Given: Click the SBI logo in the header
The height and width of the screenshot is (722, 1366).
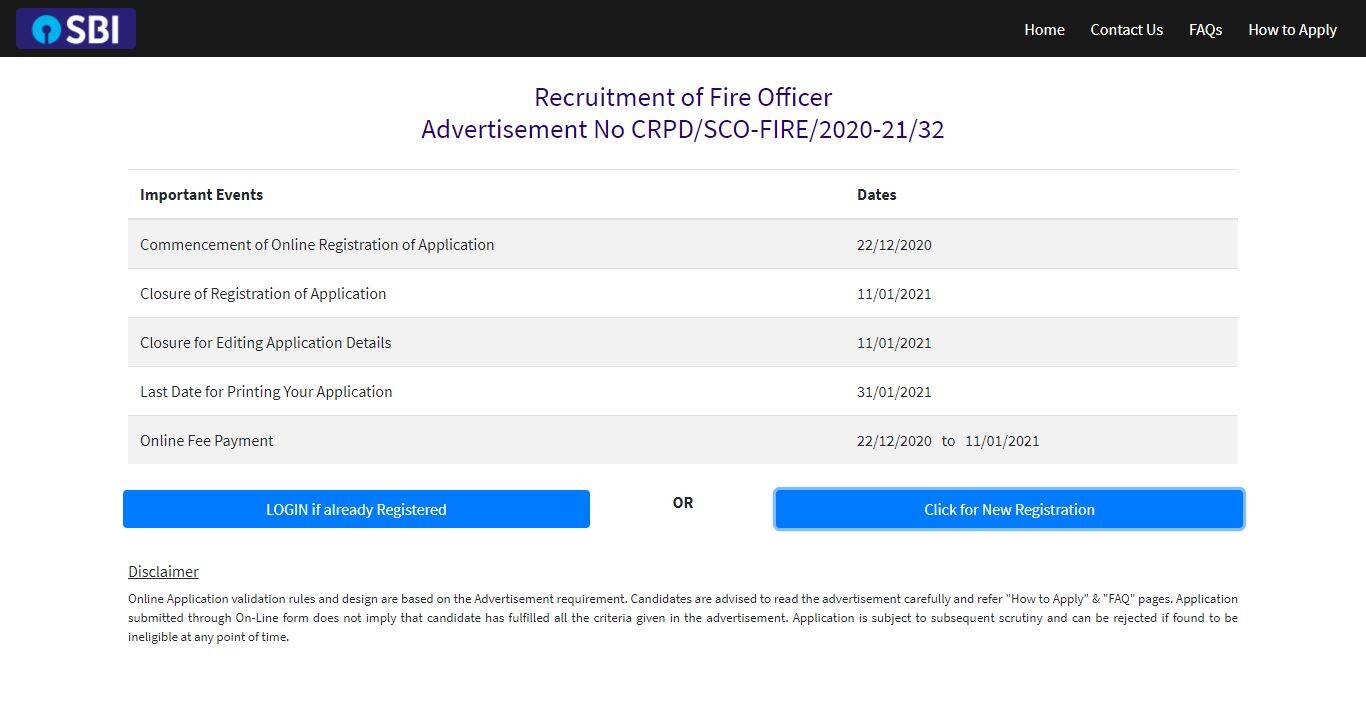Looking at the screenshot, I should pyautogui.click(x=76, y=29).
